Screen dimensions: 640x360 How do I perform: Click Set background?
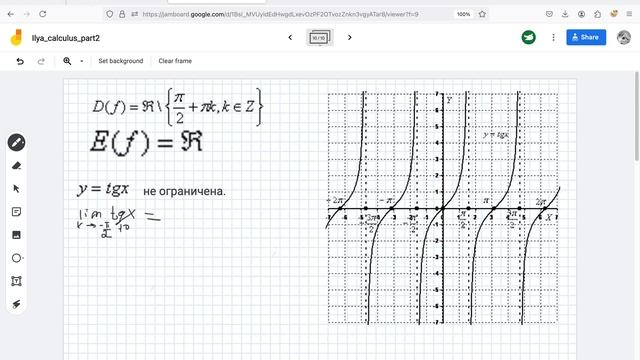(121, 61)
